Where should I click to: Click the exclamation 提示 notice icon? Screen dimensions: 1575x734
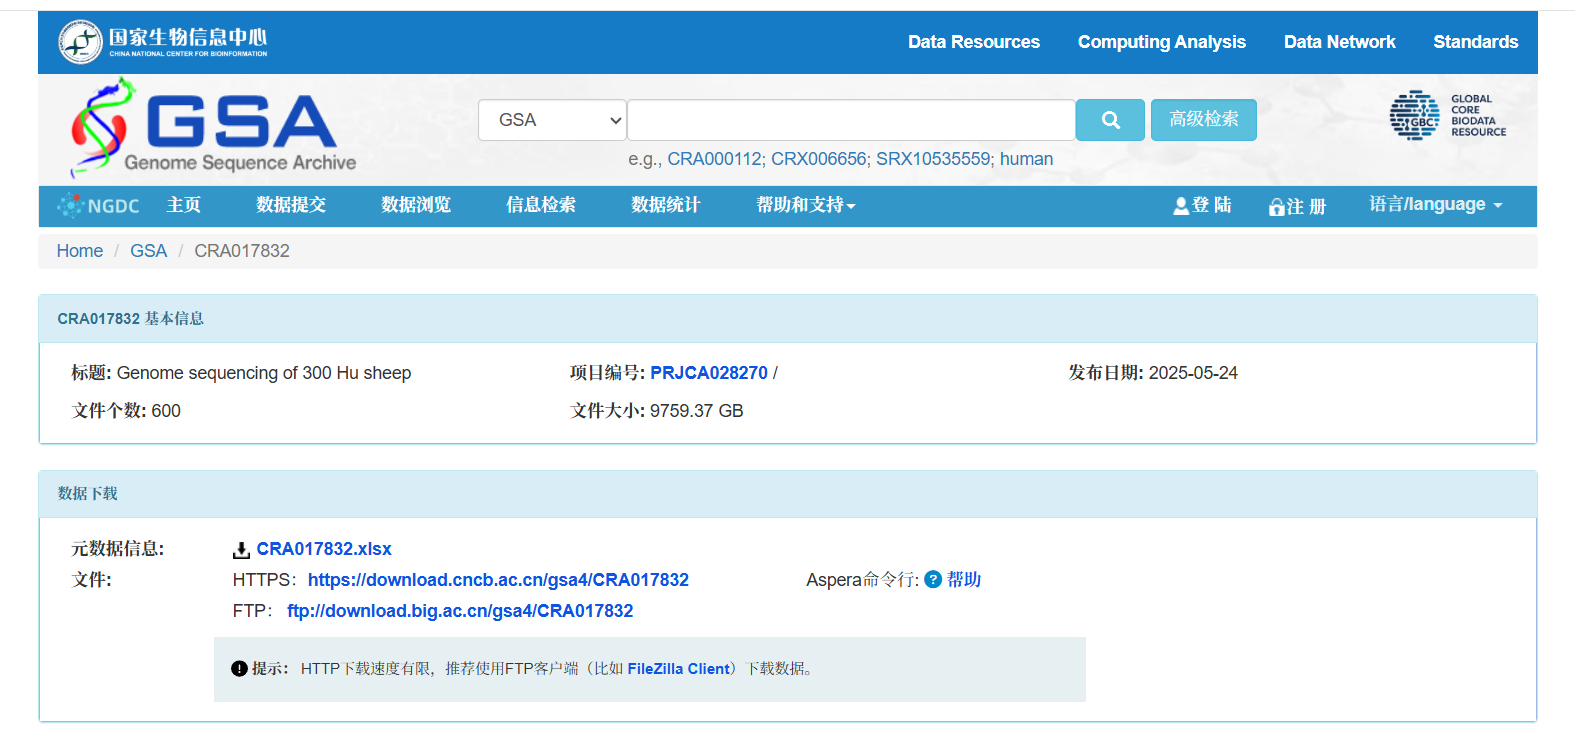click(x=239, y=669)
